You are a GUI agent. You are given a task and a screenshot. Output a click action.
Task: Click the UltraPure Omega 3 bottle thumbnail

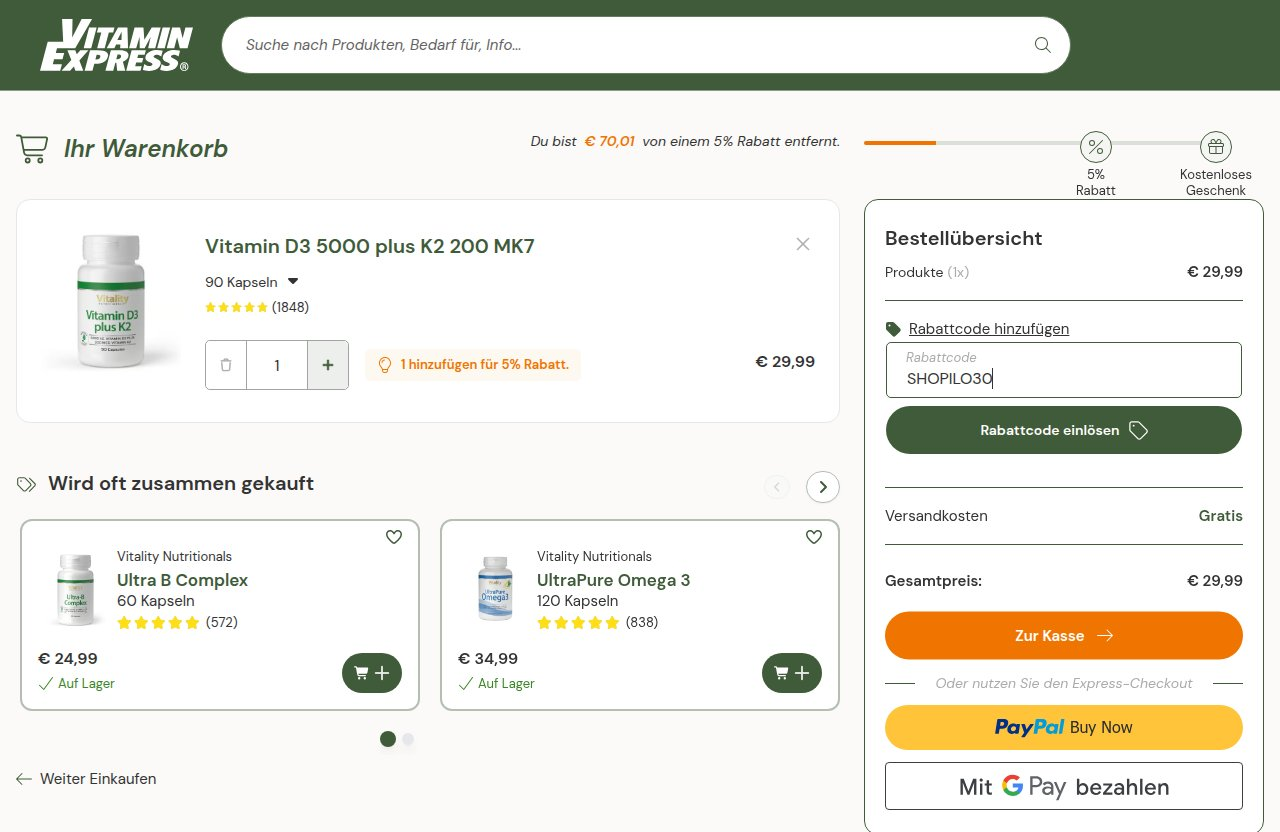point(495,589)
